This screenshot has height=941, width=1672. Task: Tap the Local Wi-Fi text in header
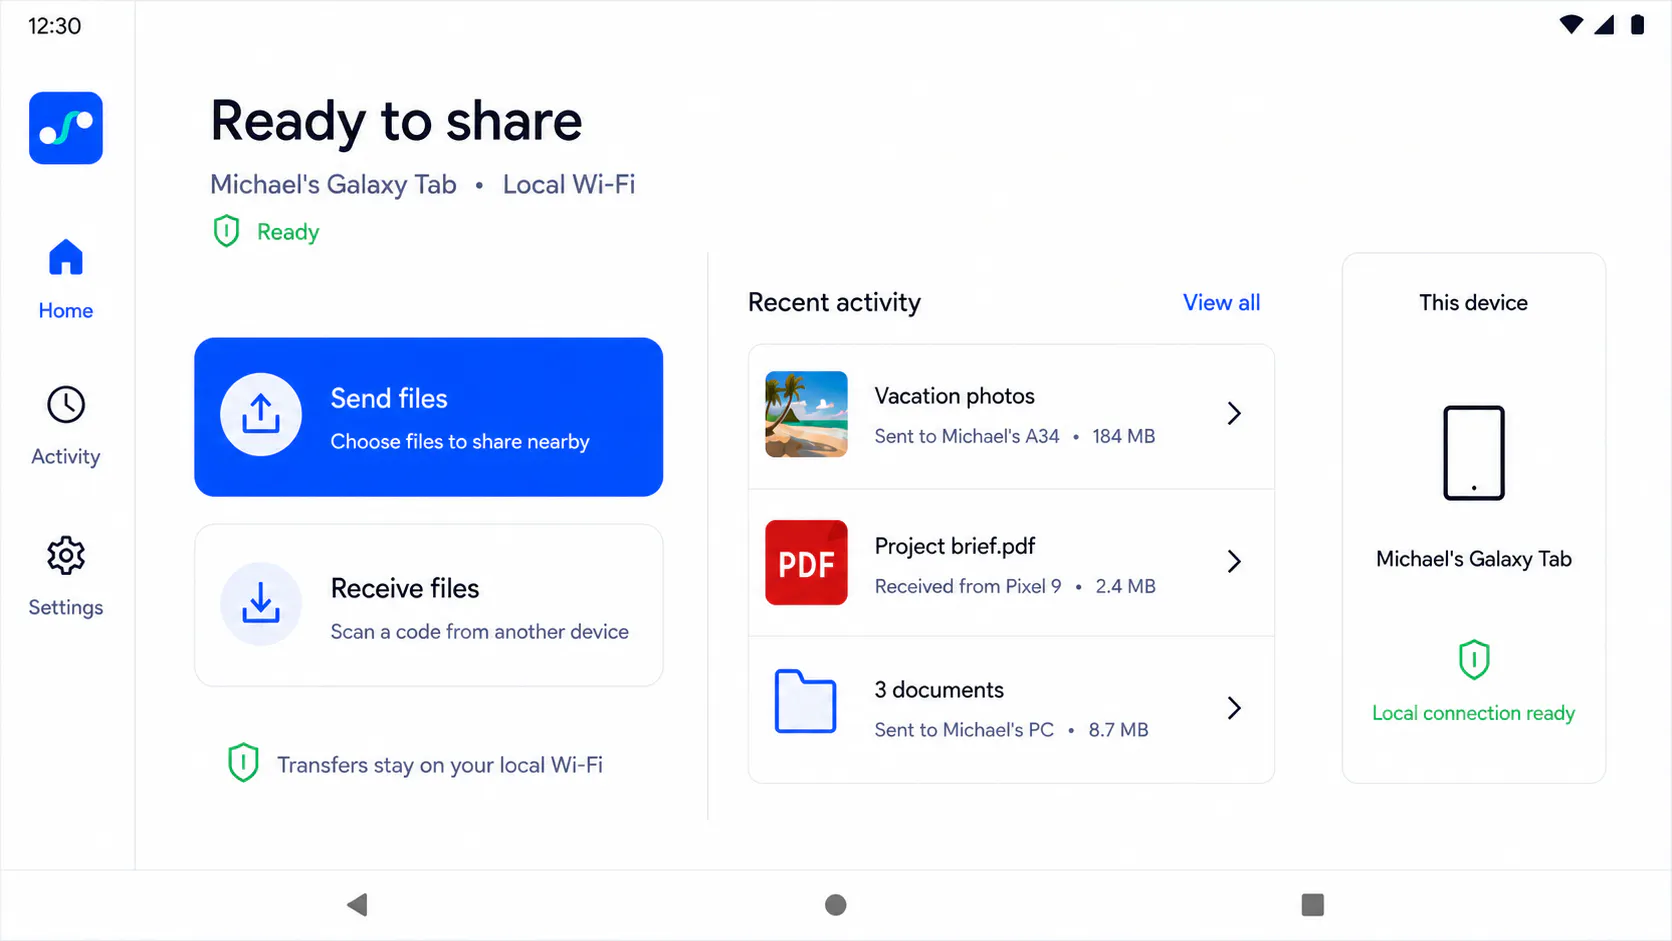(x=569, y=184)
